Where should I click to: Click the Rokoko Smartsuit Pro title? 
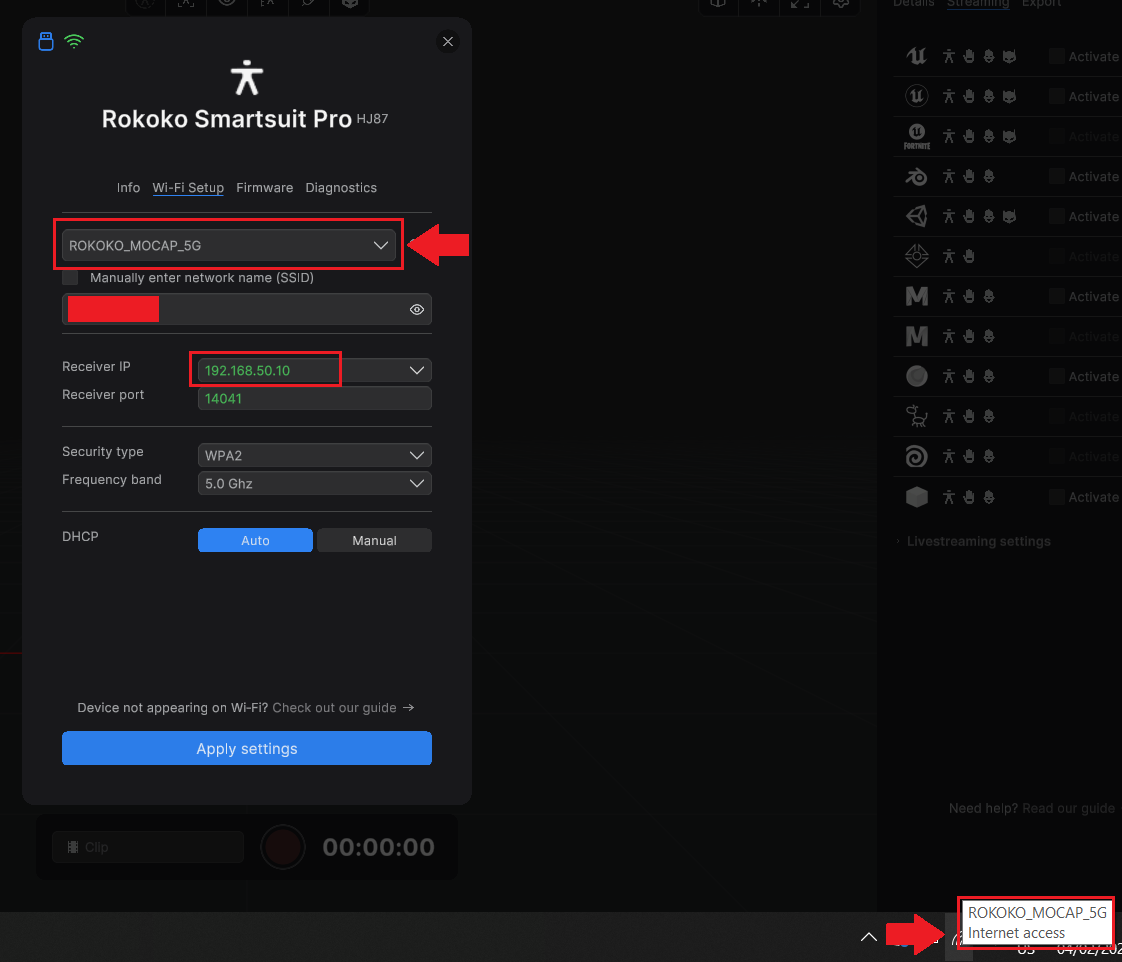(227, 119)
